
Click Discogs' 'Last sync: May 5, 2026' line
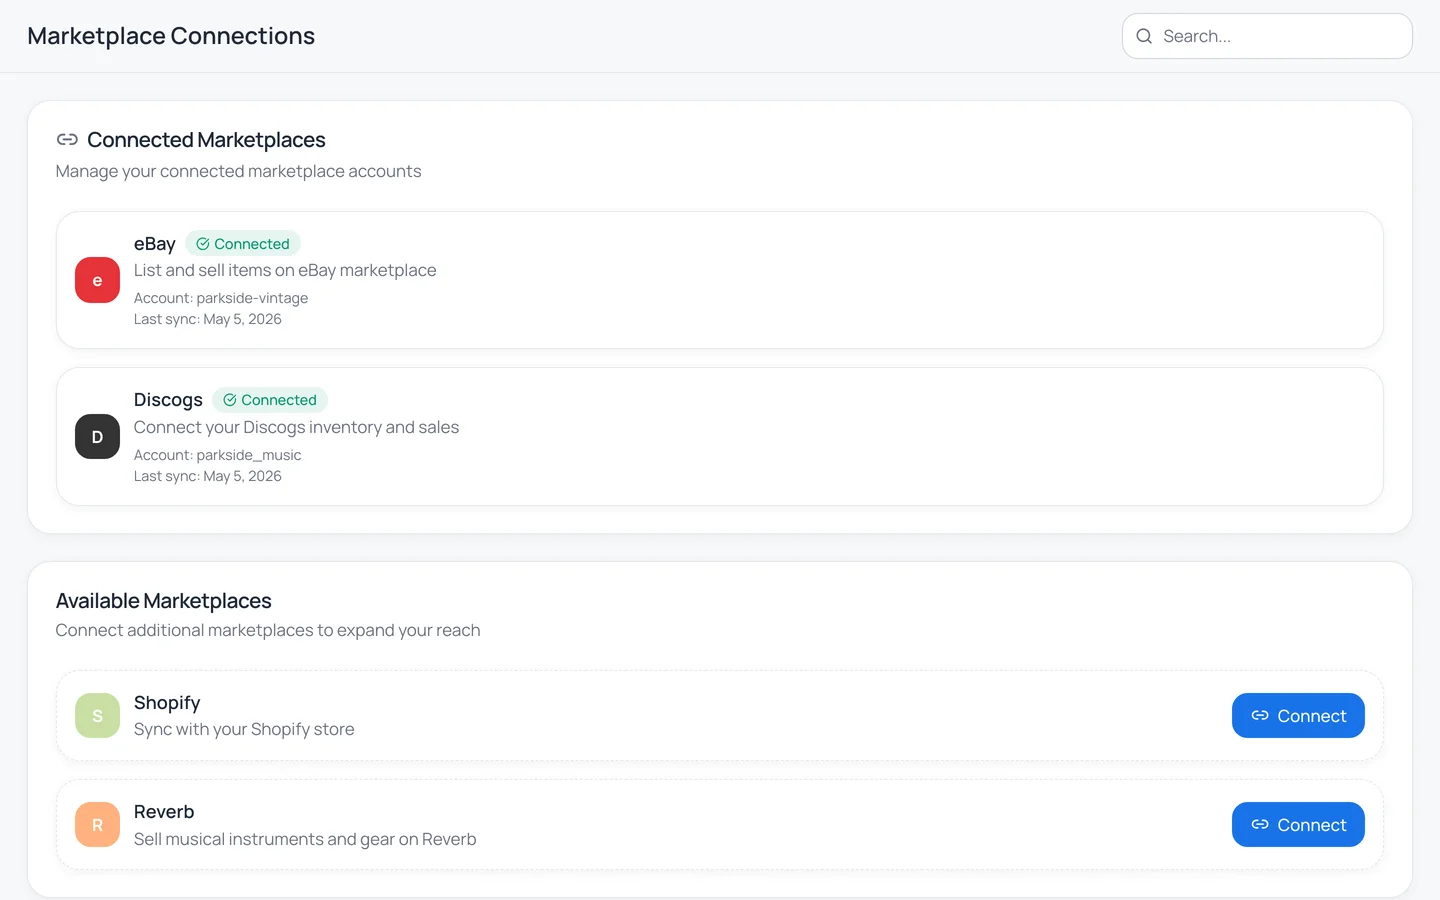point(208,476)
